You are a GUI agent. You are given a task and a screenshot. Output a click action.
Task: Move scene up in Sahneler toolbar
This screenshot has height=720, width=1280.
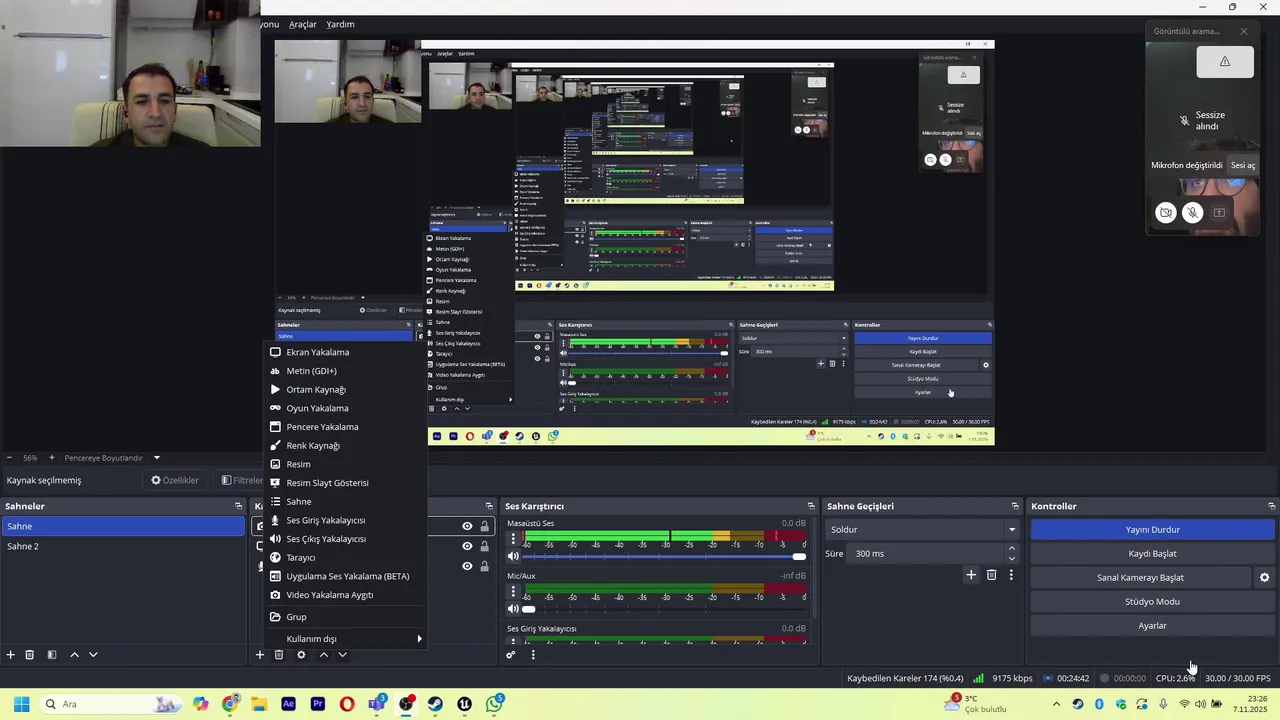point(74,655)
